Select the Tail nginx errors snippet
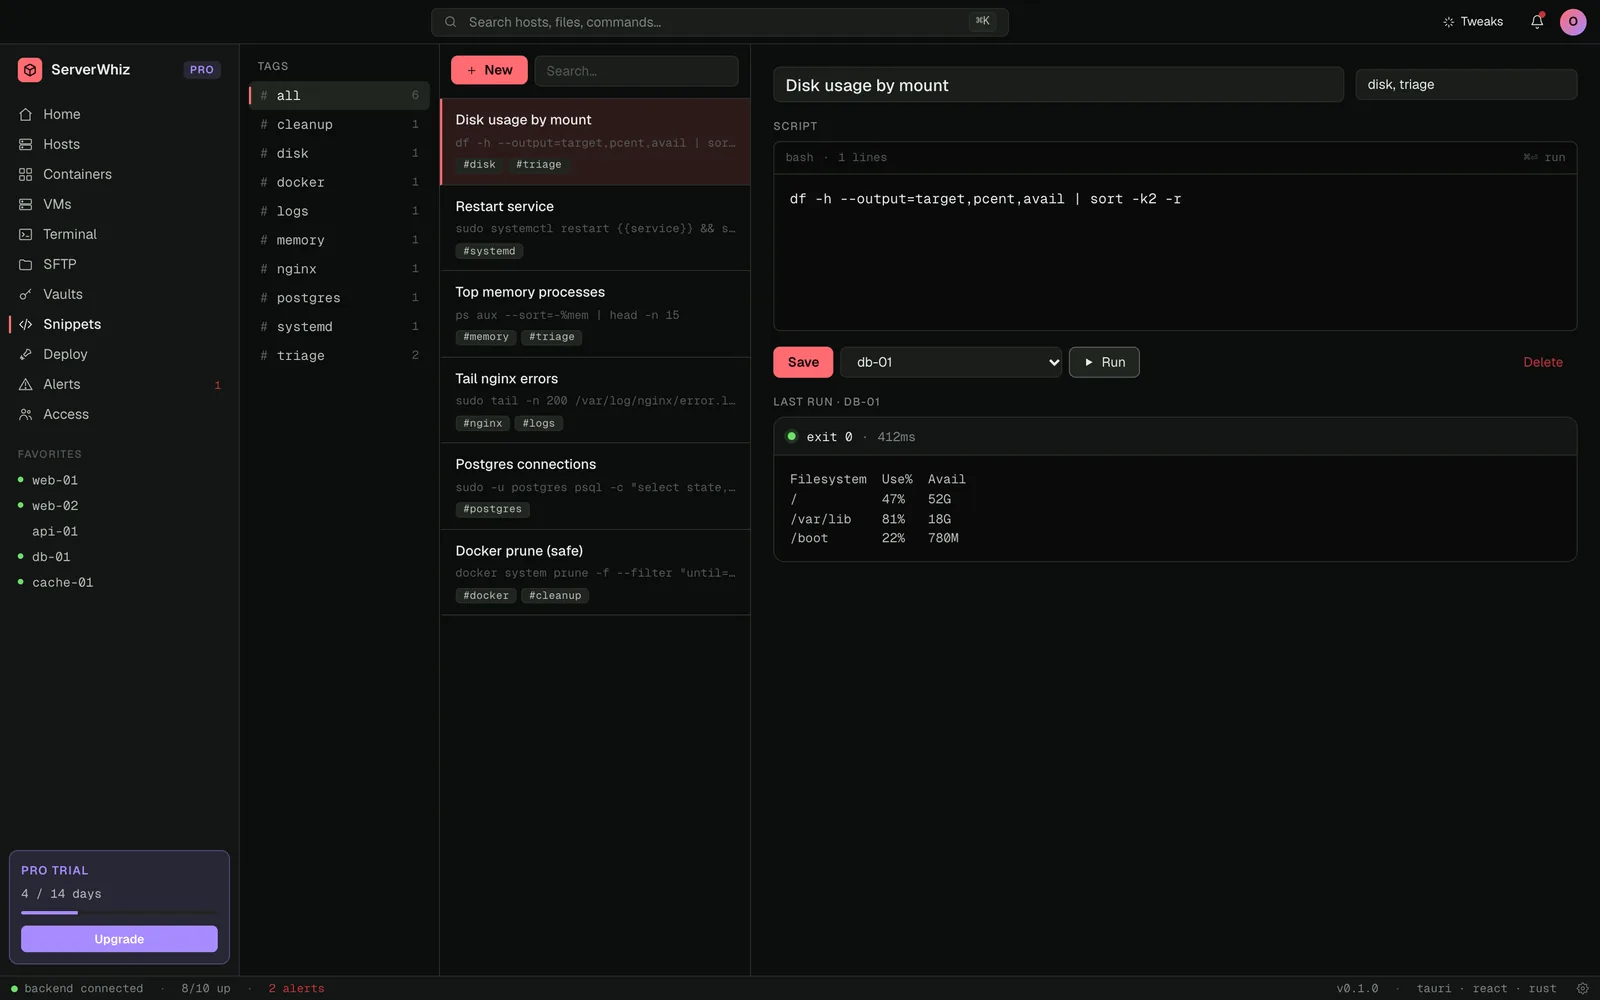The height and width of the screenshot is (1000, 1600). [595, 400]
